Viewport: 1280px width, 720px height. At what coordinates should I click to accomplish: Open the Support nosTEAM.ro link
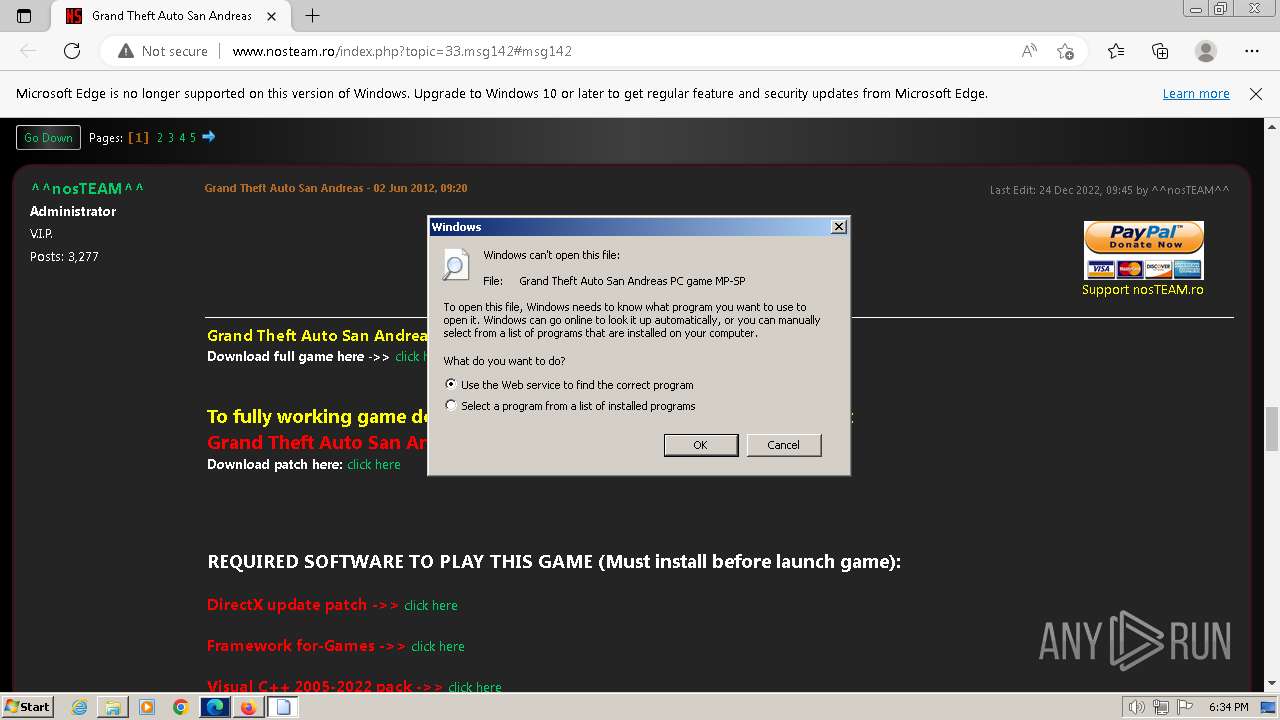(1143, 290)
